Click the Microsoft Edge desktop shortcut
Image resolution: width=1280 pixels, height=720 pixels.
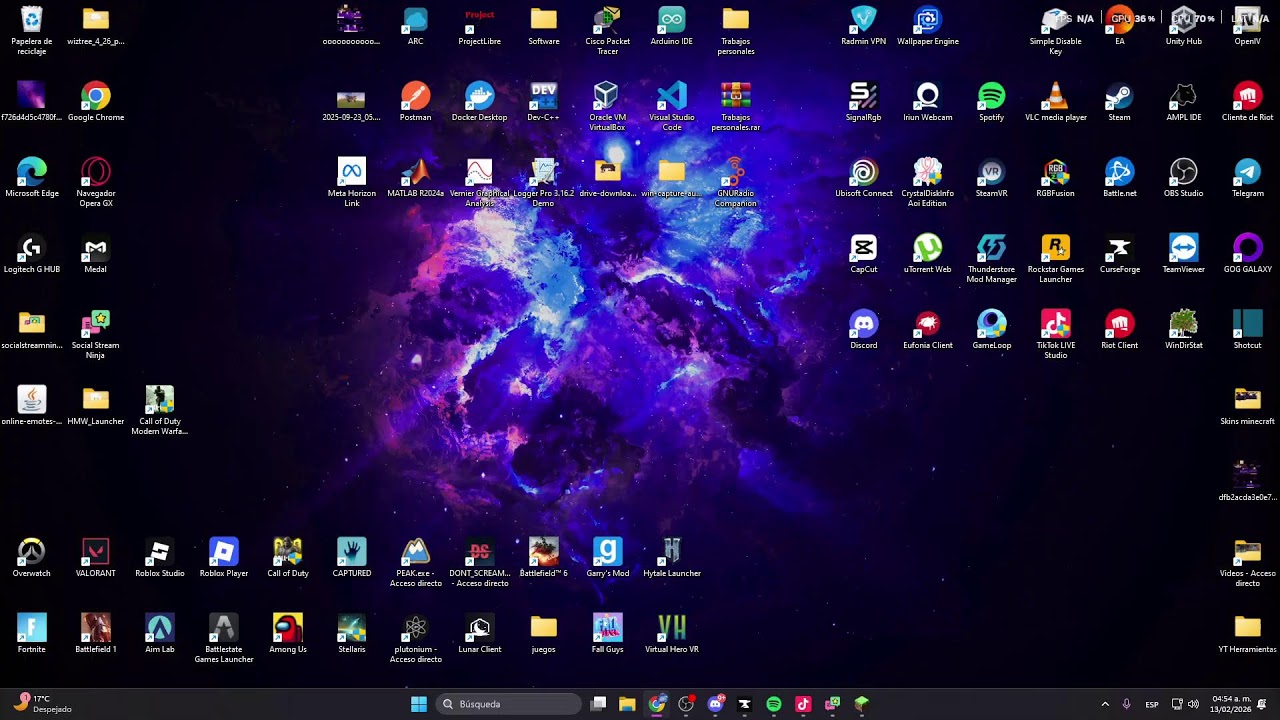pos(32,173)
